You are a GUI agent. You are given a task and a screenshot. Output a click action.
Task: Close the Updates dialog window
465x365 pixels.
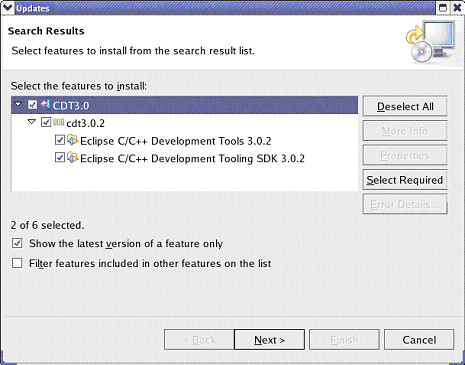click(x=457, y=8)
